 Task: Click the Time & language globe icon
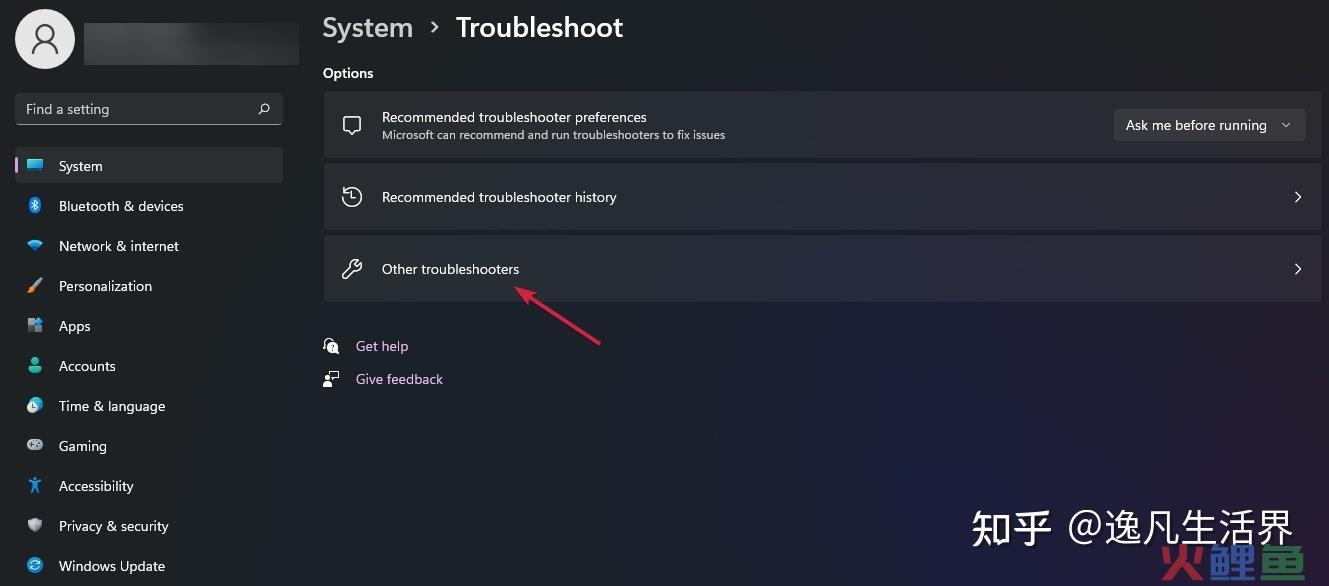tap(35, 406)
